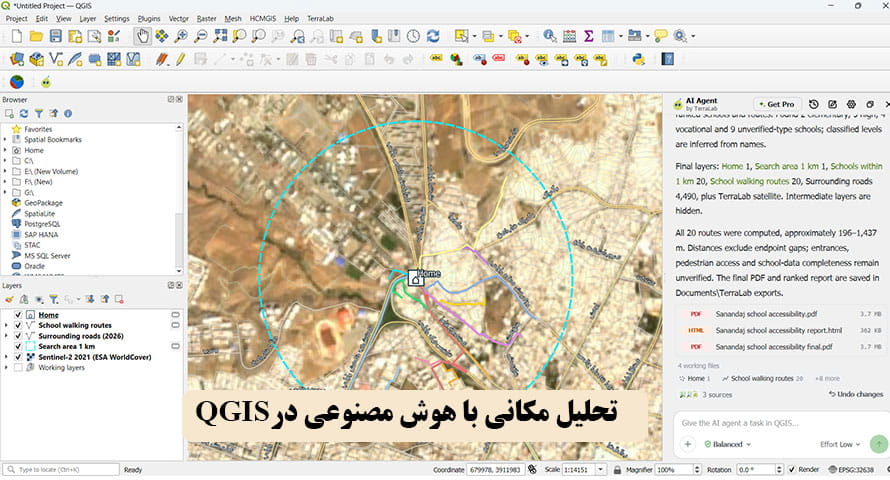Toggle School walking routes layer checkbox
This screenshot has height=480, width=890.
(x=18, y=326)
